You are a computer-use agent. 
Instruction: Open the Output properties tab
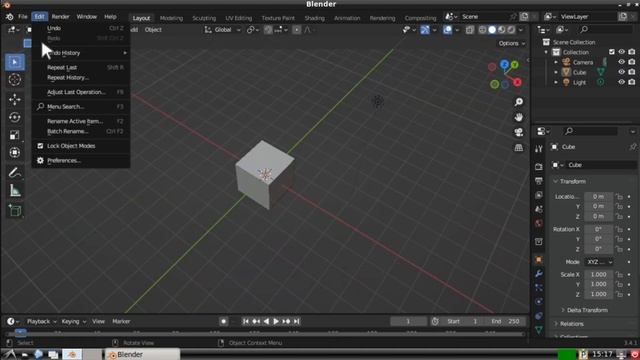tap(539, 181)
